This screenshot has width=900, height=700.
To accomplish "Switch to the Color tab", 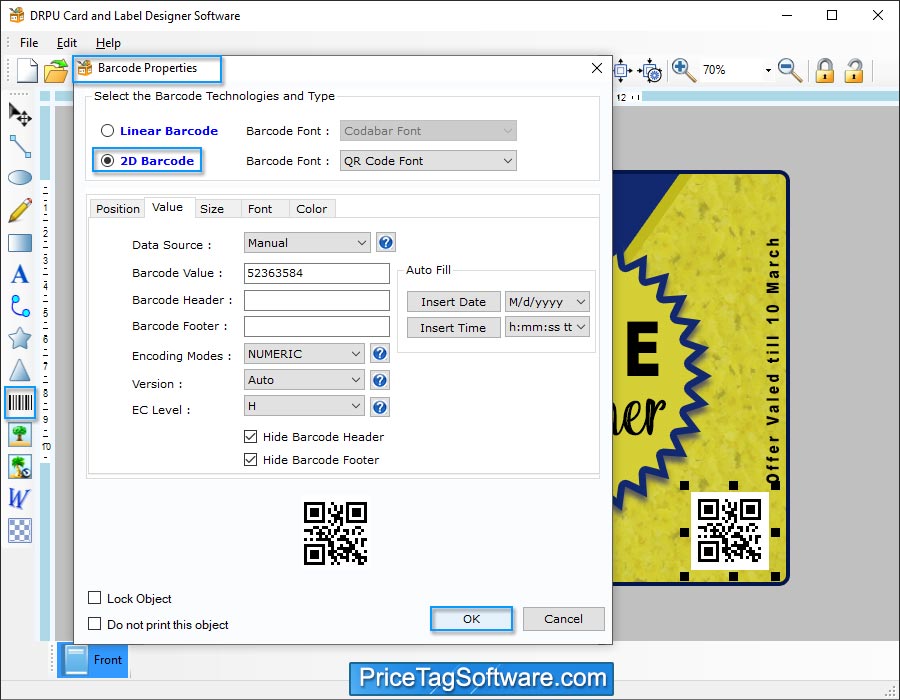I will point(312,209).
